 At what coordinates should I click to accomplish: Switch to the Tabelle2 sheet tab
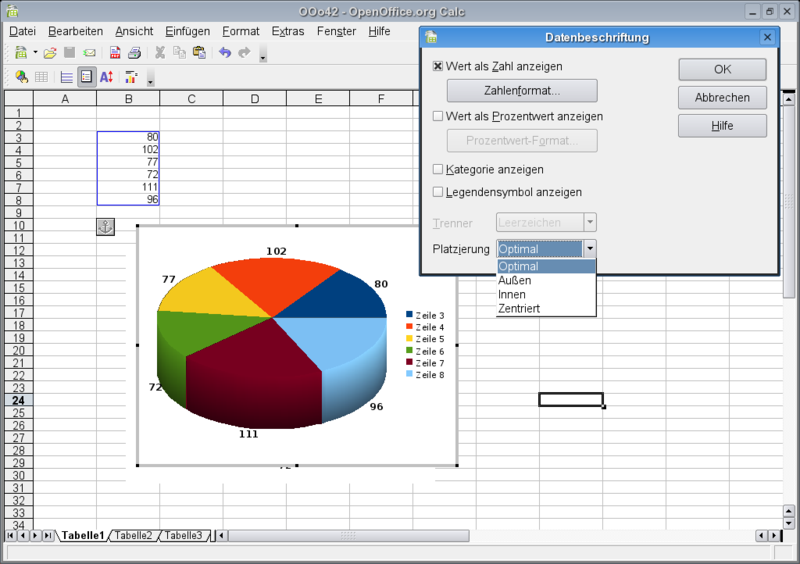[134, 536]
